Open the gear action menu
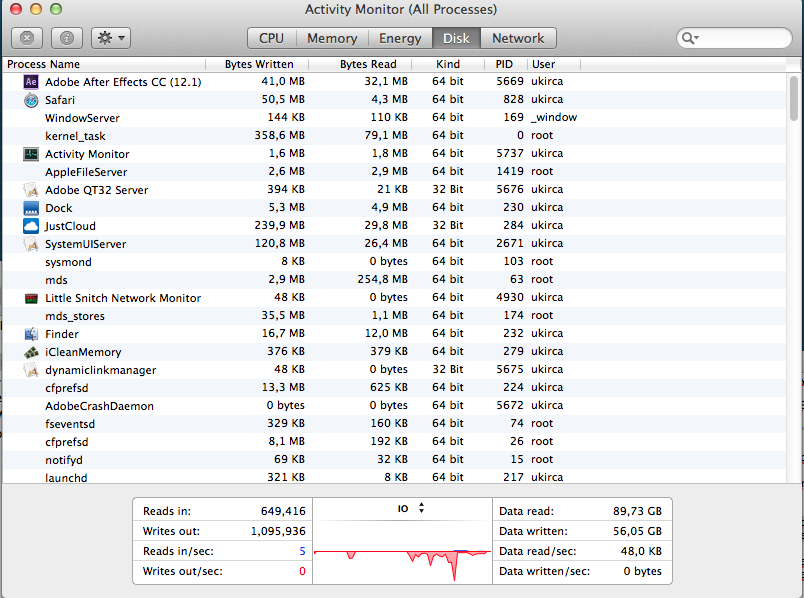Viewport: 804px width, 598px height. coord(111,38)
